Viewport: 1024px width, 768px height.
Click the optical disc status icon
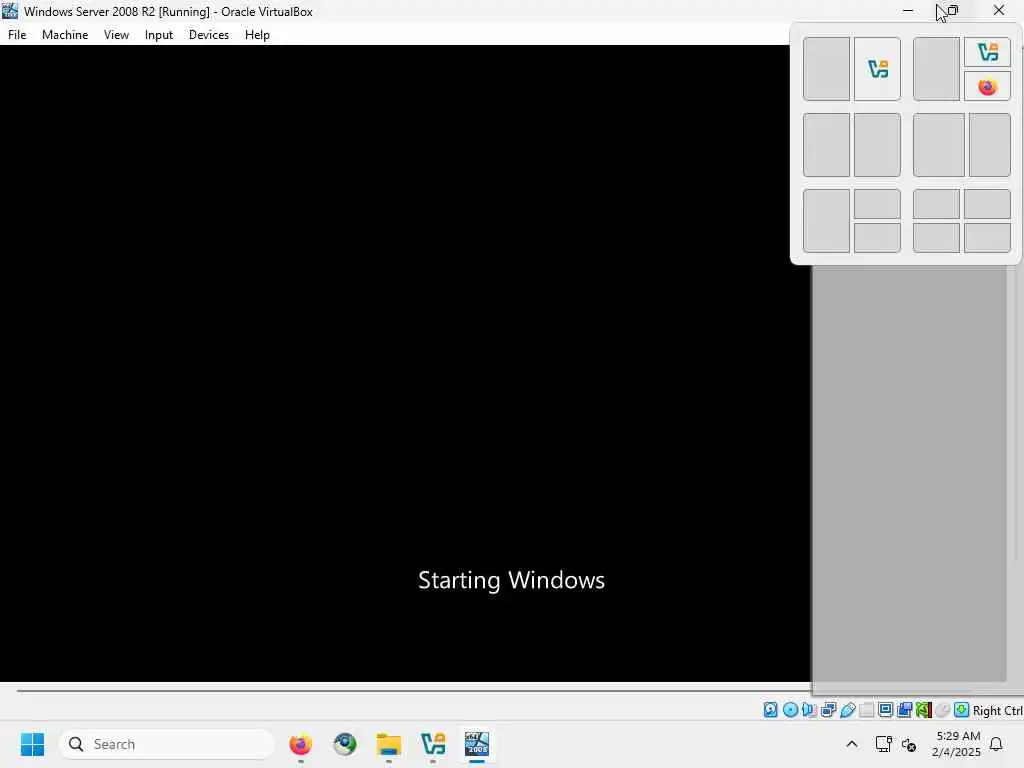(790, 710)
